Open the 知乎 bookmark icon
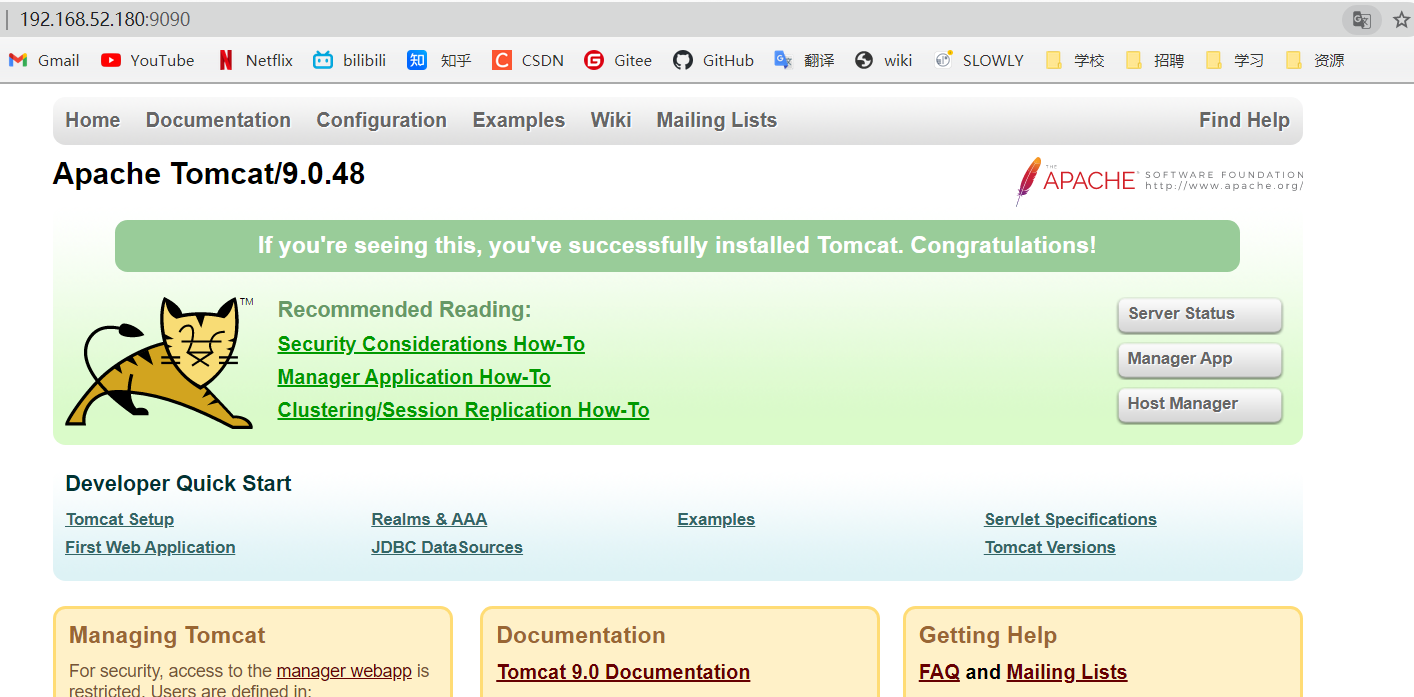This screenshot has height=697, width=1414. (417, 60)
